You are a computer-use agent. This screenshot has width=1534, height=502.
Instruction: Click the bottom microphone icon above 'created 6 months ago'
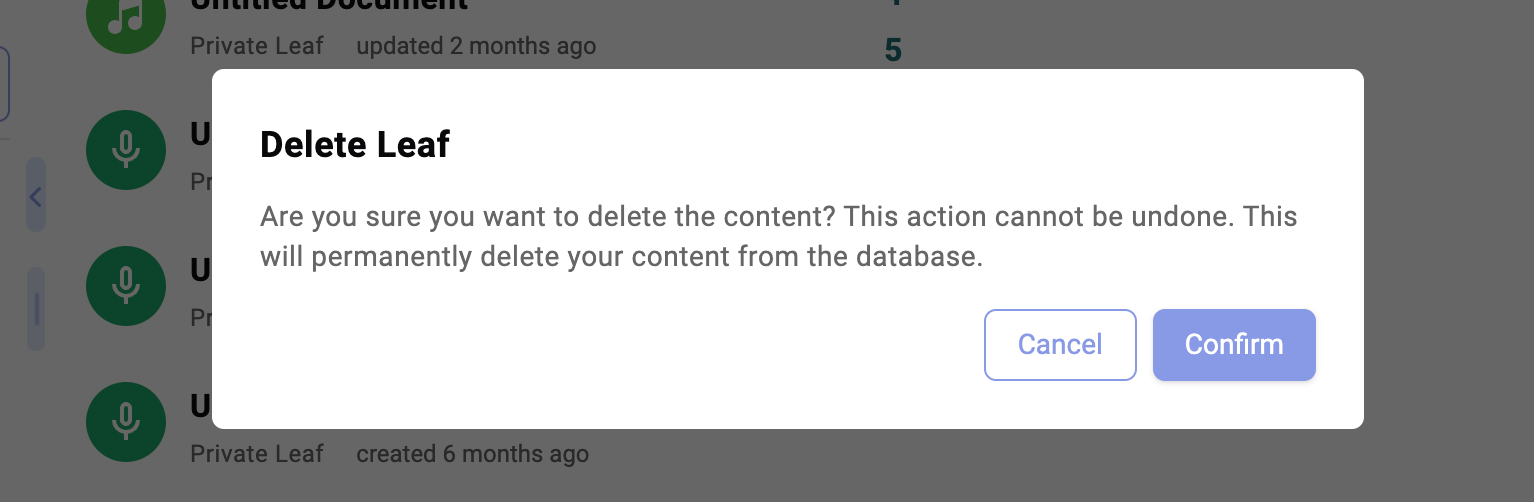click(125, 421)
